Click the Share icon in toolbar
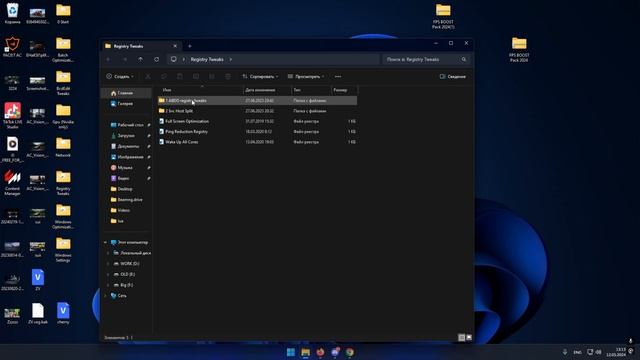 (212, 76)
